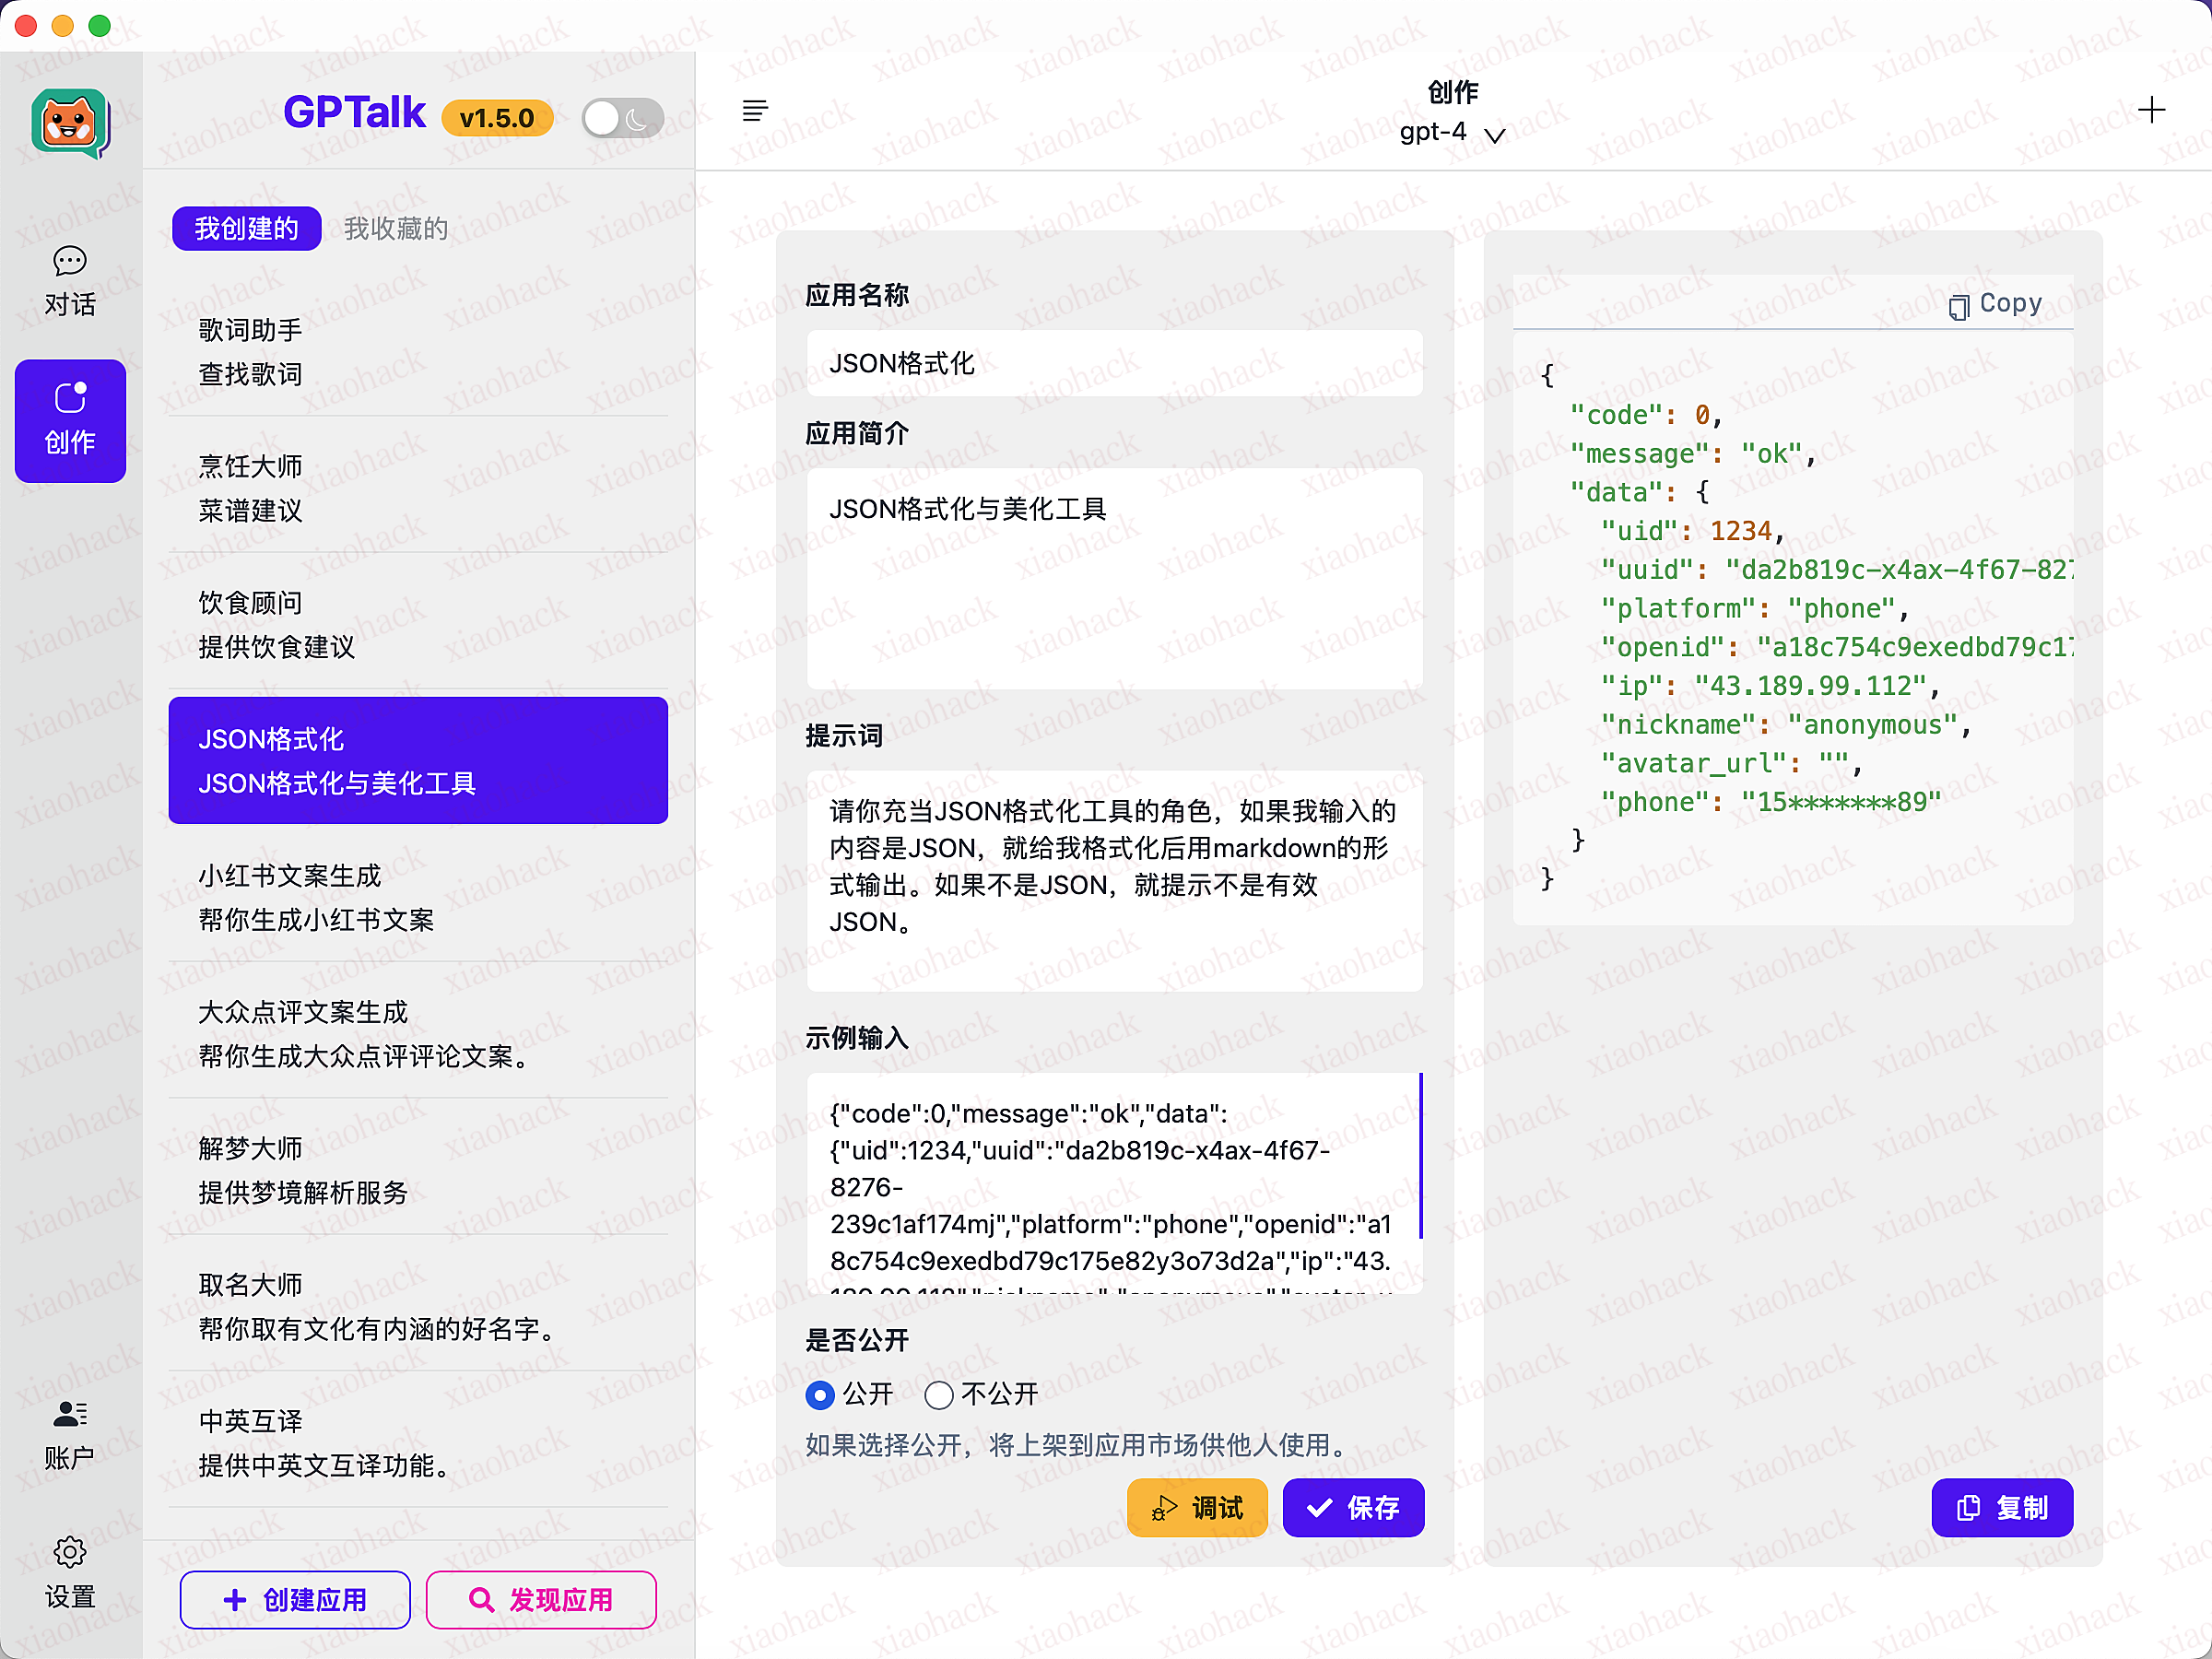Click the "ip": "43.189.99.112" line

click(x=1770, y=686)
